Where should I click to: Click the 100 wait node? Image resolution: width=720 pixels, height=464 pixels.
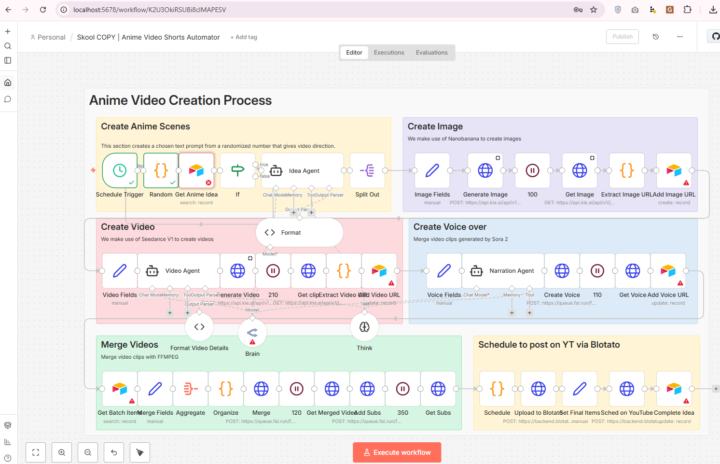pyautogui.click(x=532, y=170)
